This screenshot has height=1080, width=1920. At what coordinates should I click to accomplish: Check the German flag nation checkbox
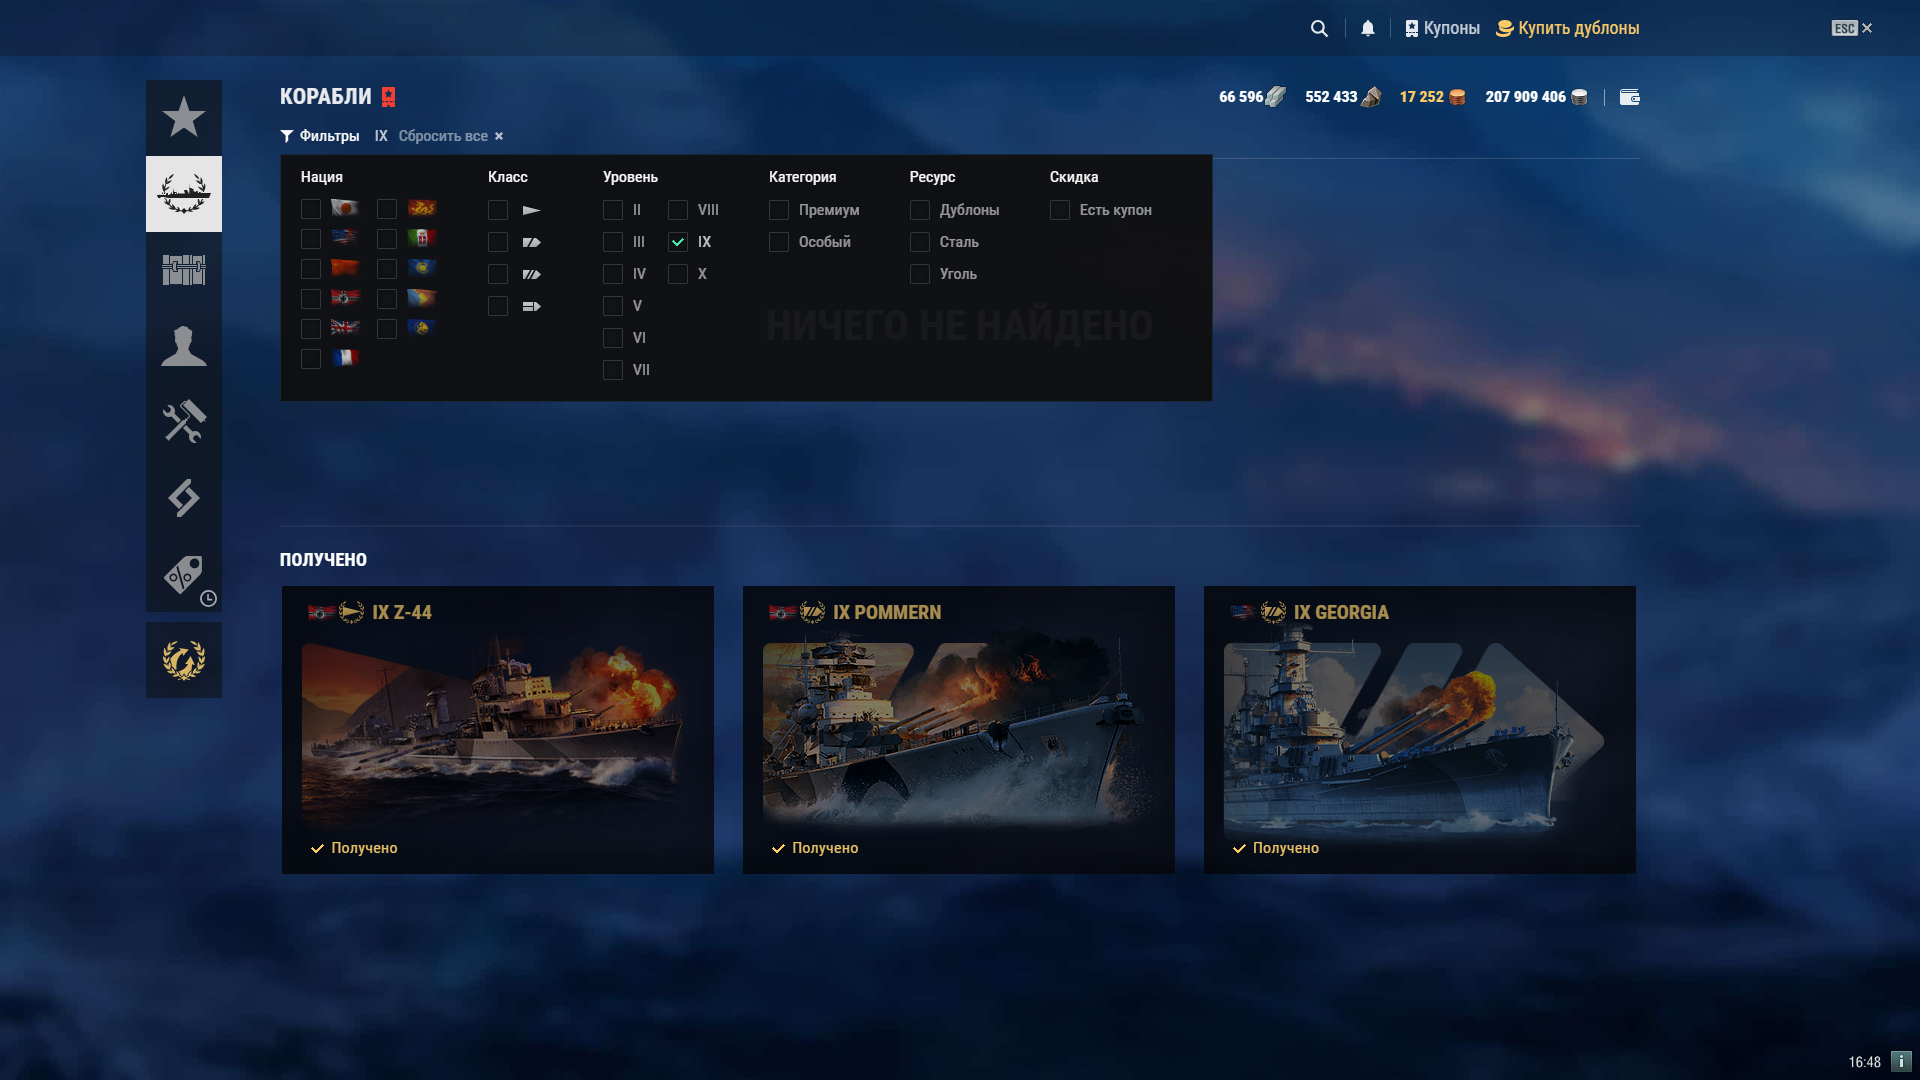[x=311, y=299]
